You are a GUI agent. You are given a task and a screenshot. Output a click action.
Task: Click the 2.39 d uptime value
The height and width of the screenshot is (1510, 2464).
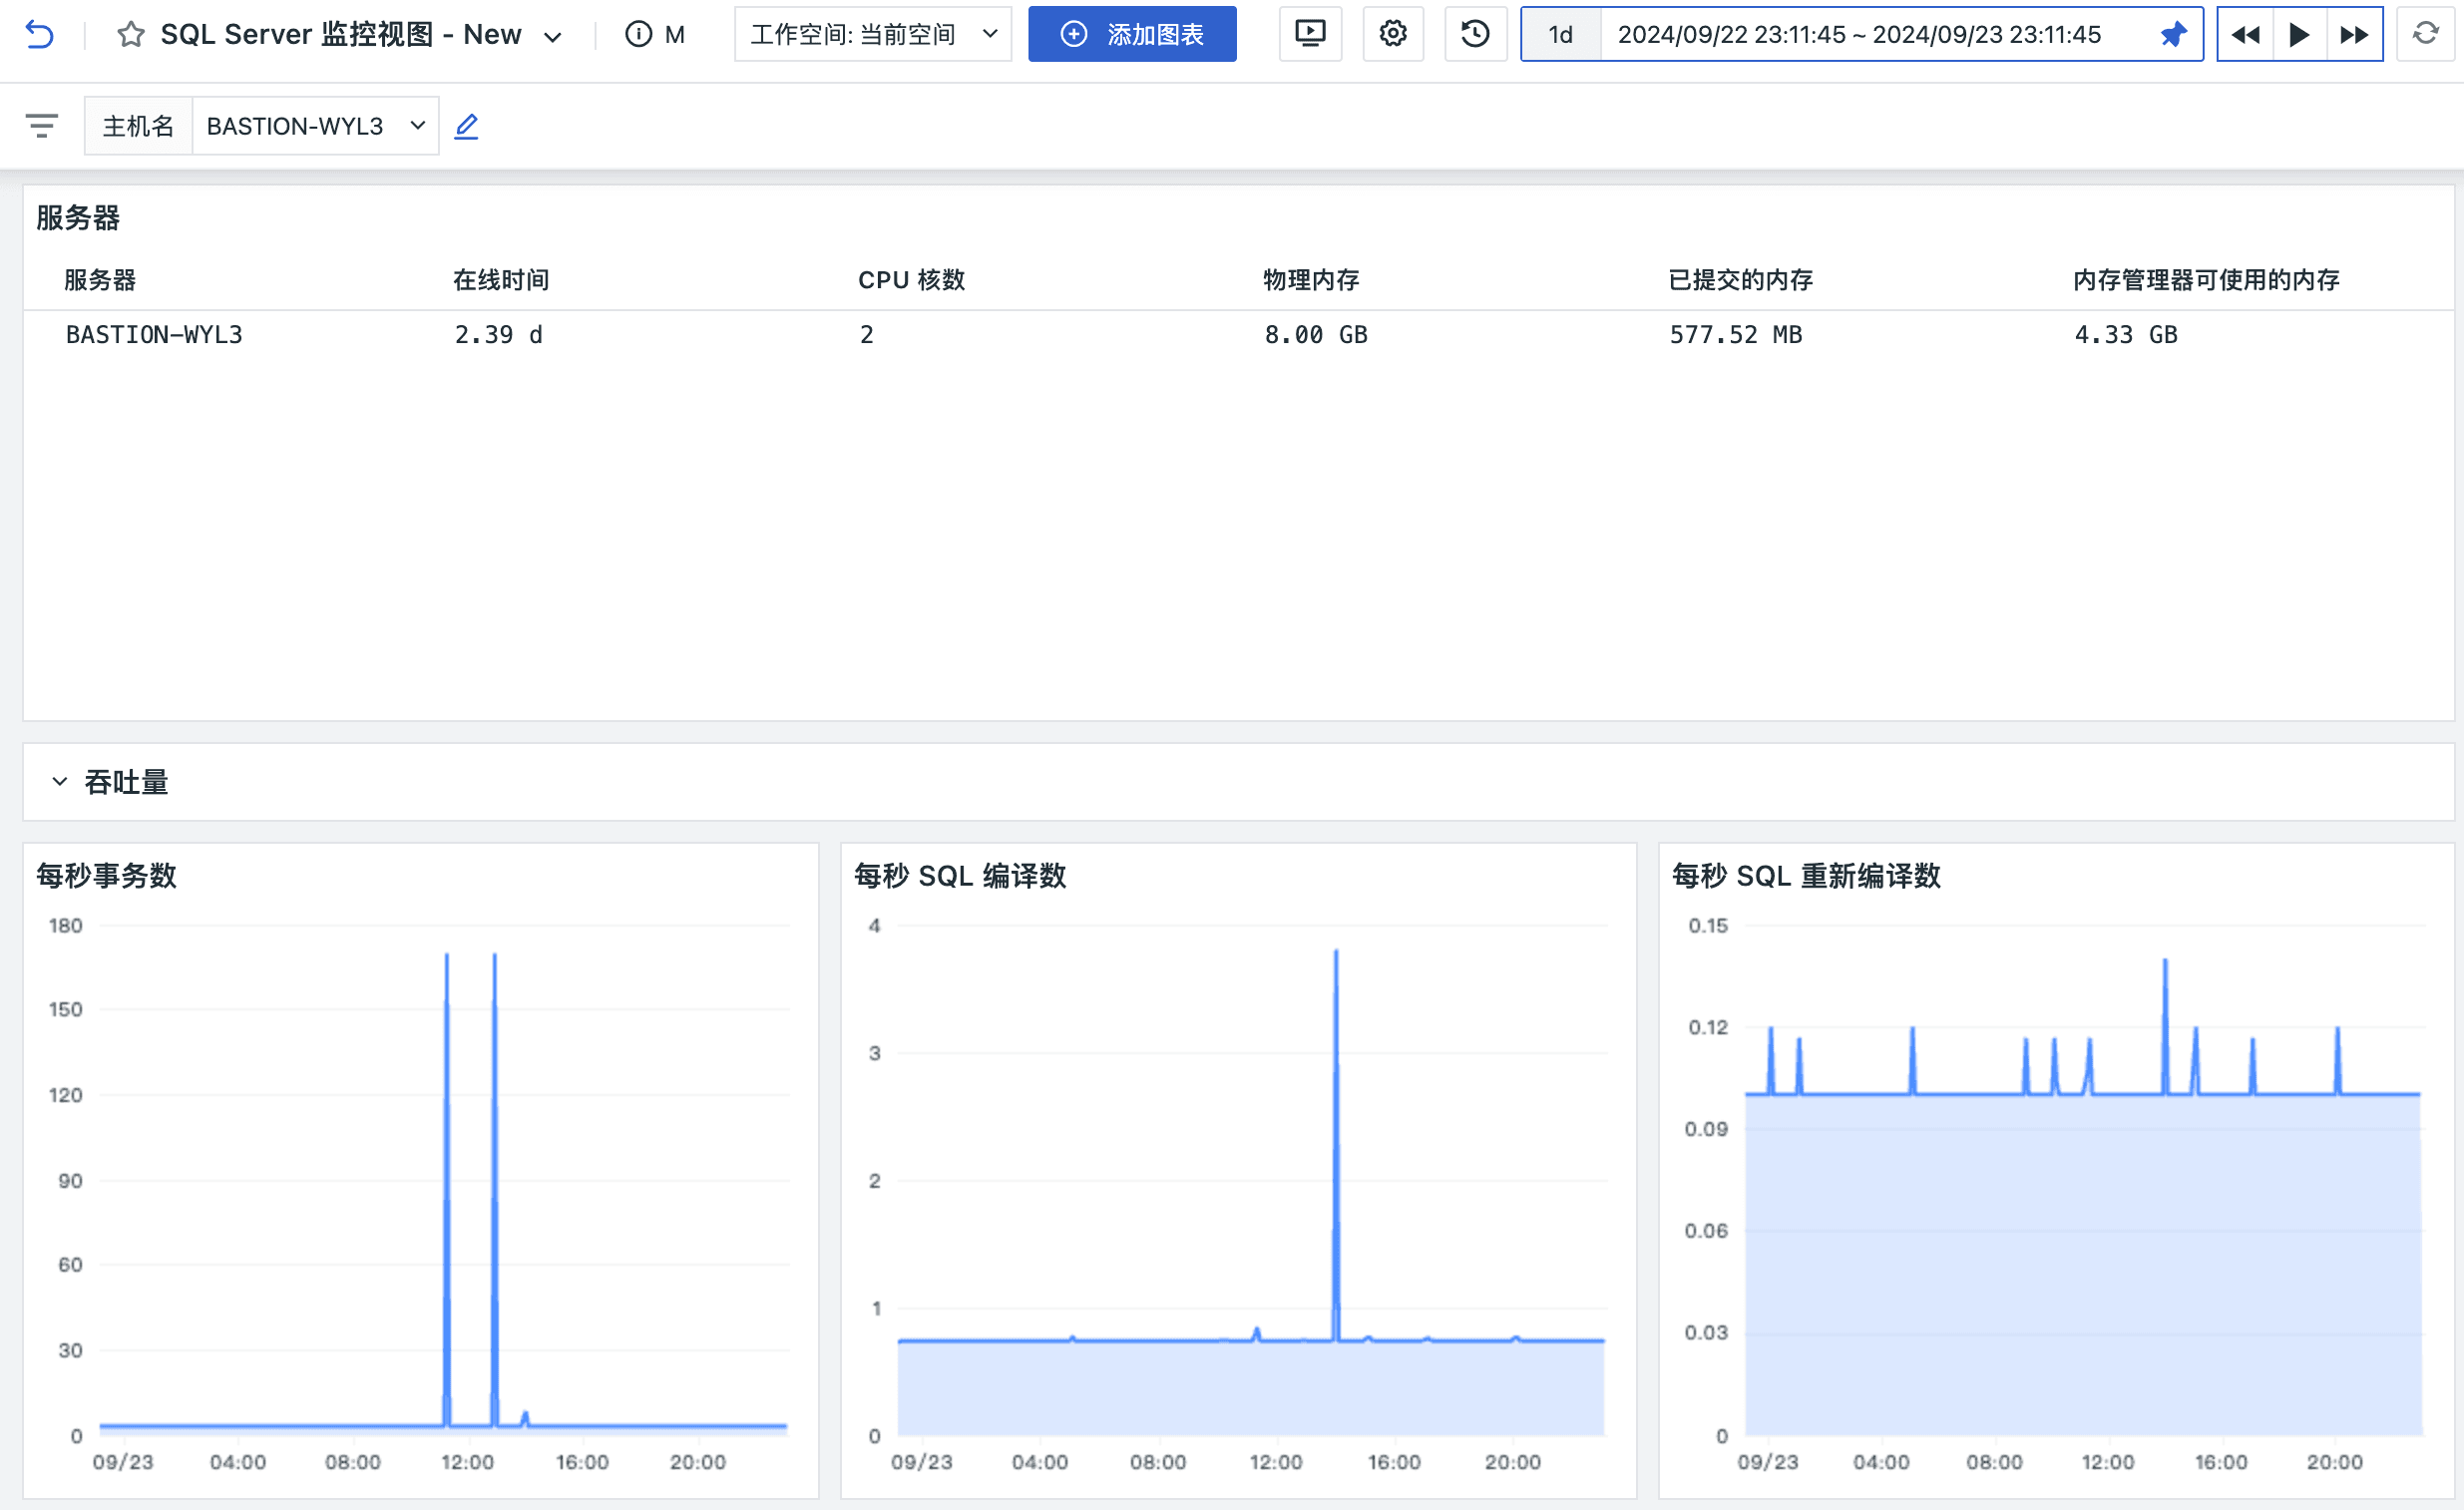point(498,334)
